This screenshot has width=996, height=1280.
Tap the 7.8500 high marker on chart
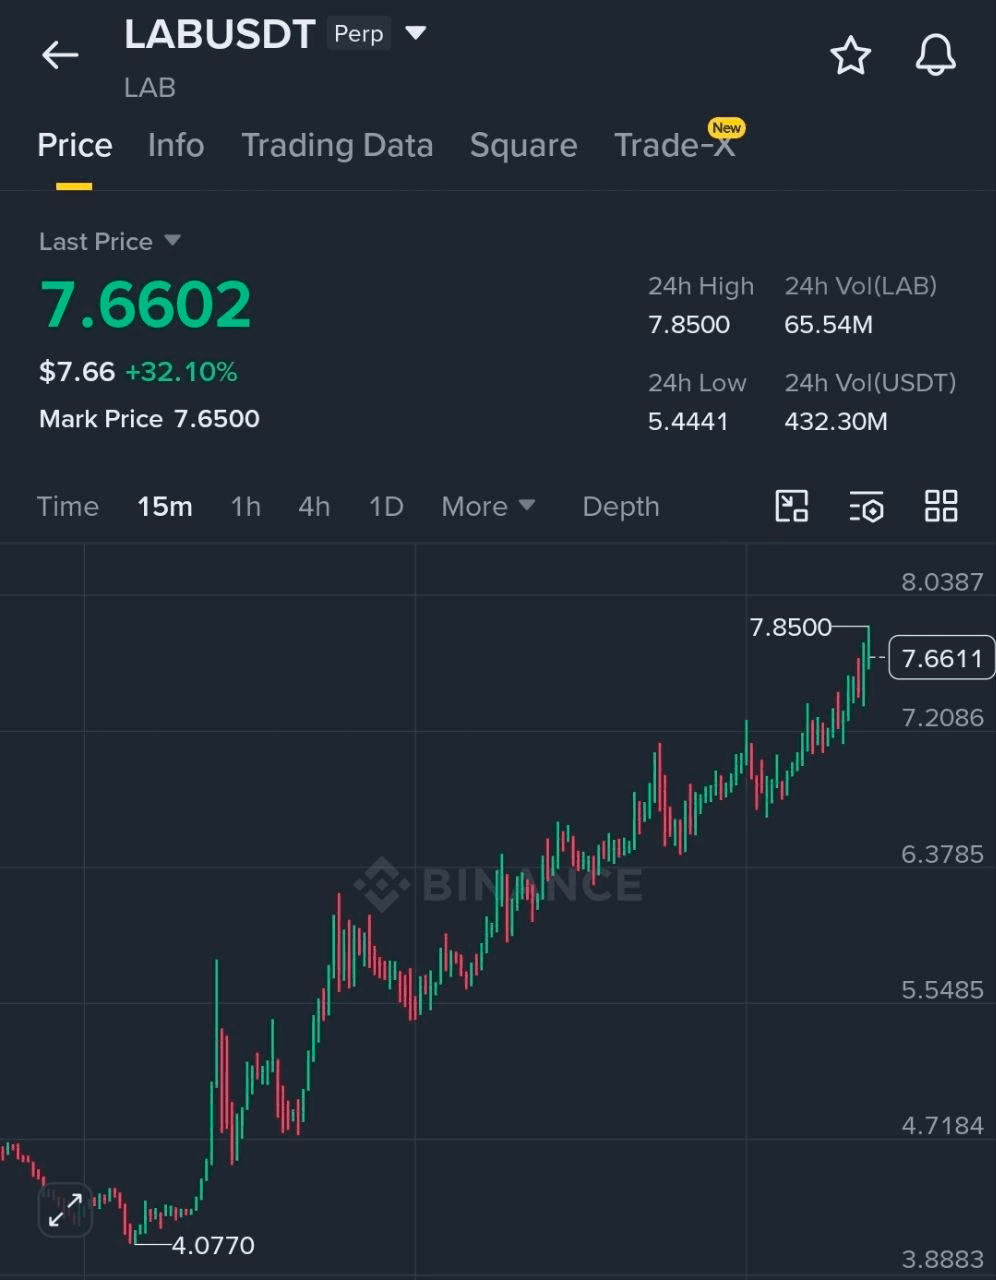click(x=791, y=627)
